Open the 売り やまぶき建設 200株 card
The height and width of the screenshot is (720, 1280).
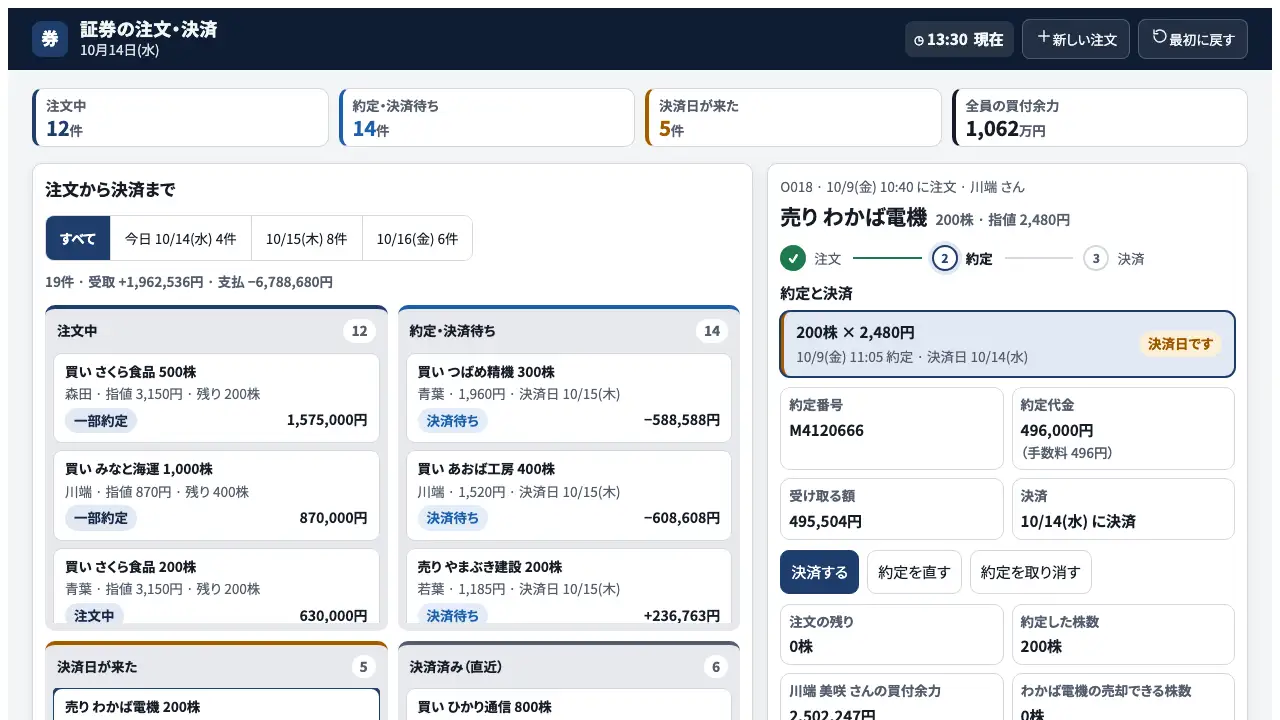pyautogui.click(x=569, y=589)
